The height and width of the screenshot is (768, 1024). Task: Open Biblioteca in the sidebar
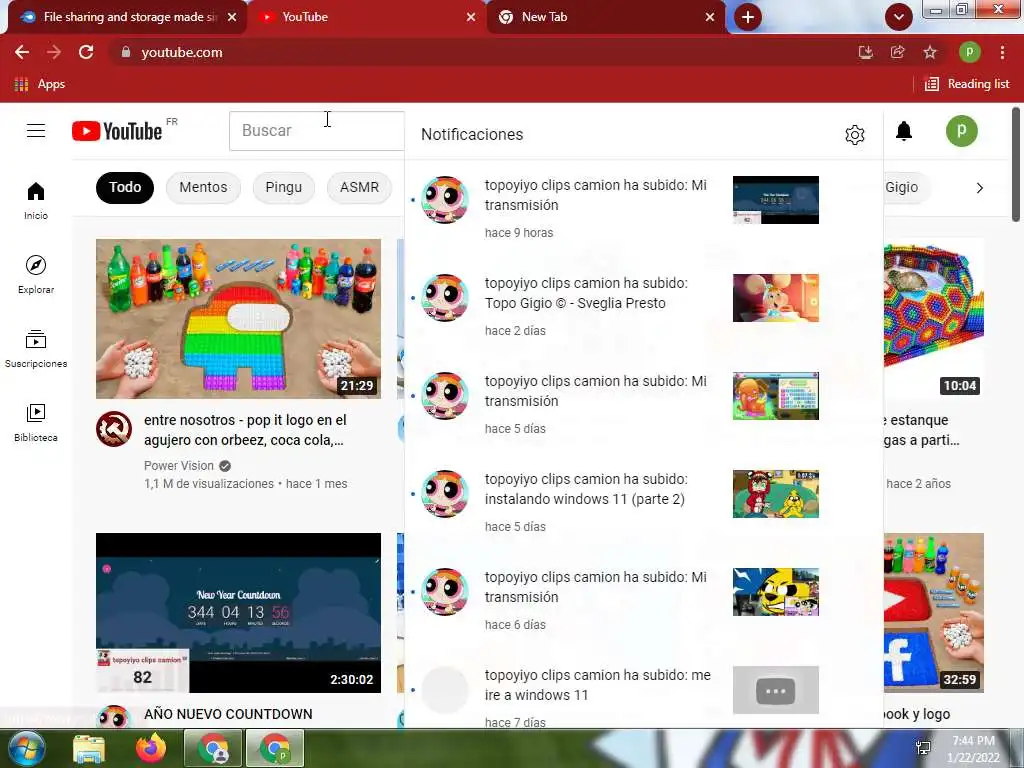point(36,423)
